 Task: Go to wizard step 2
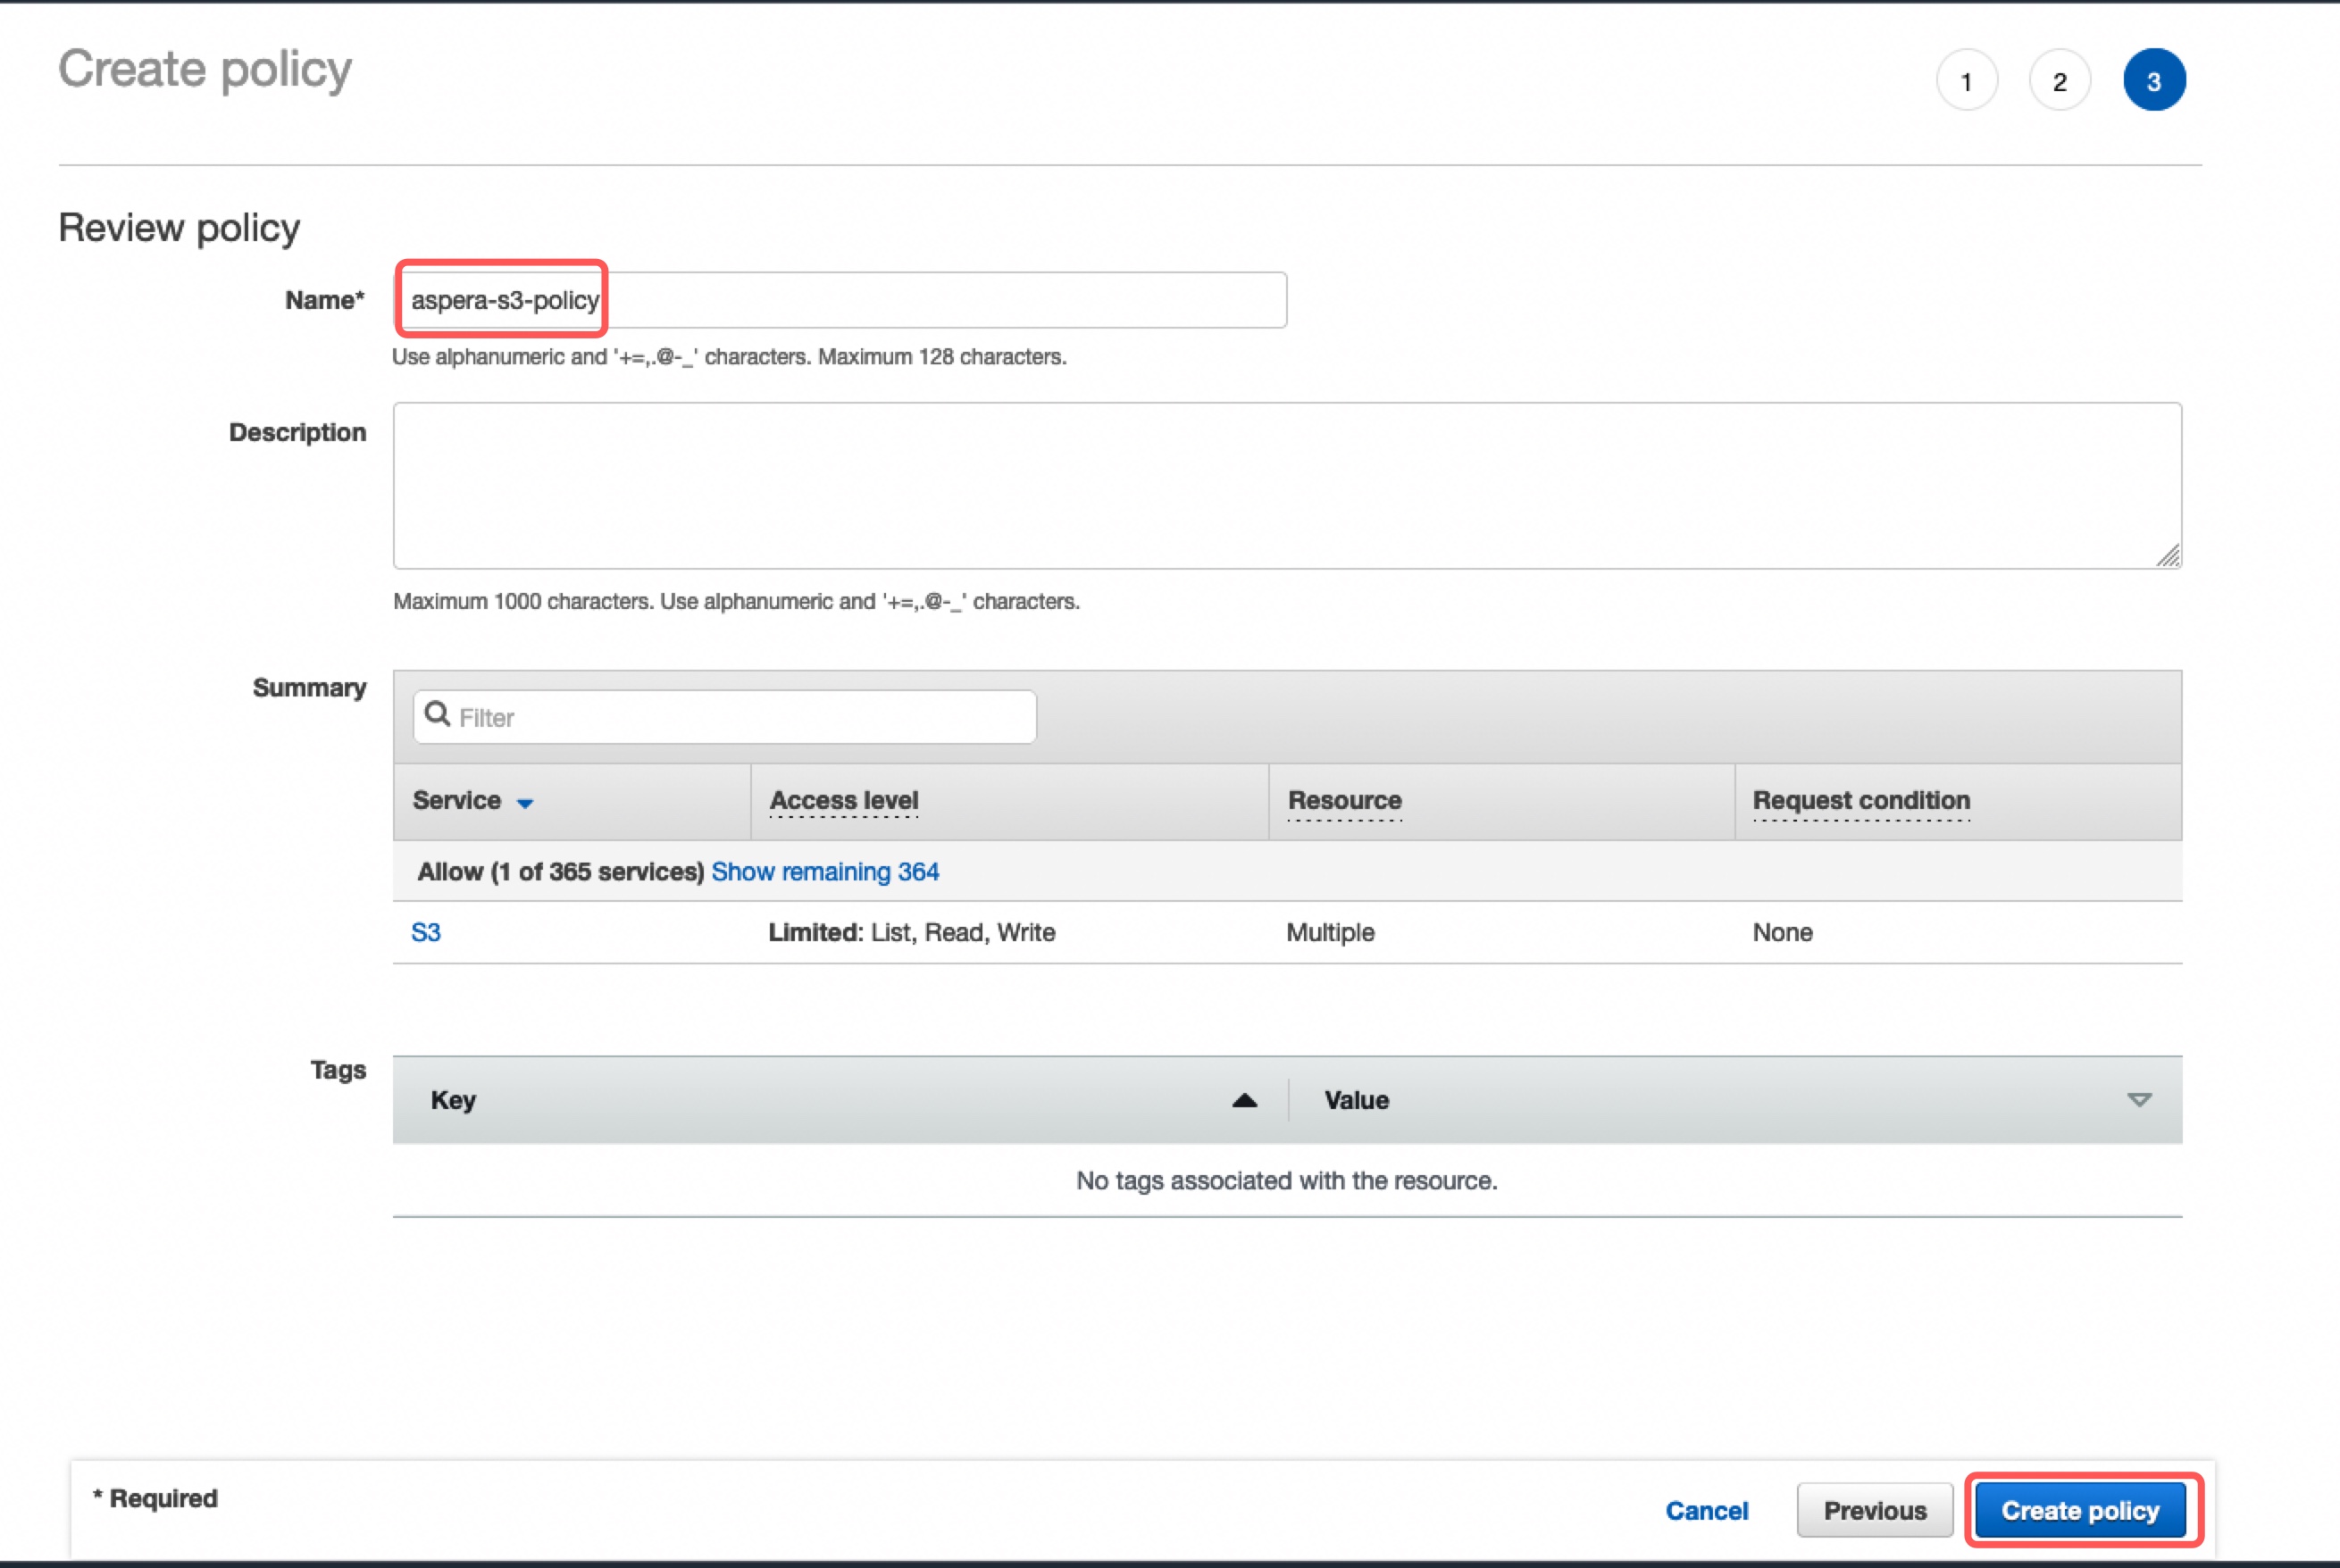(2060, 80)
